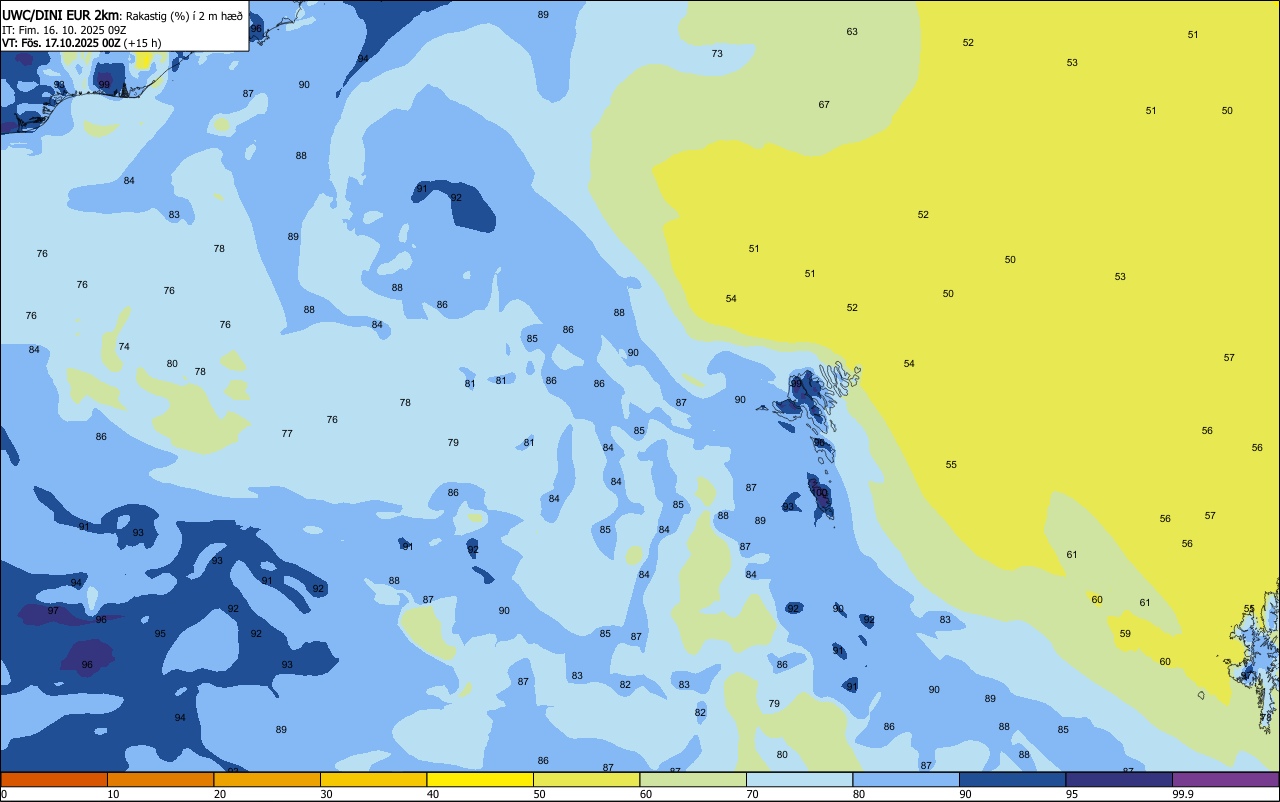Select the 'Rakastig (%) í 2 m hæð' label
Screen dimensions: 1280x802
184,16
